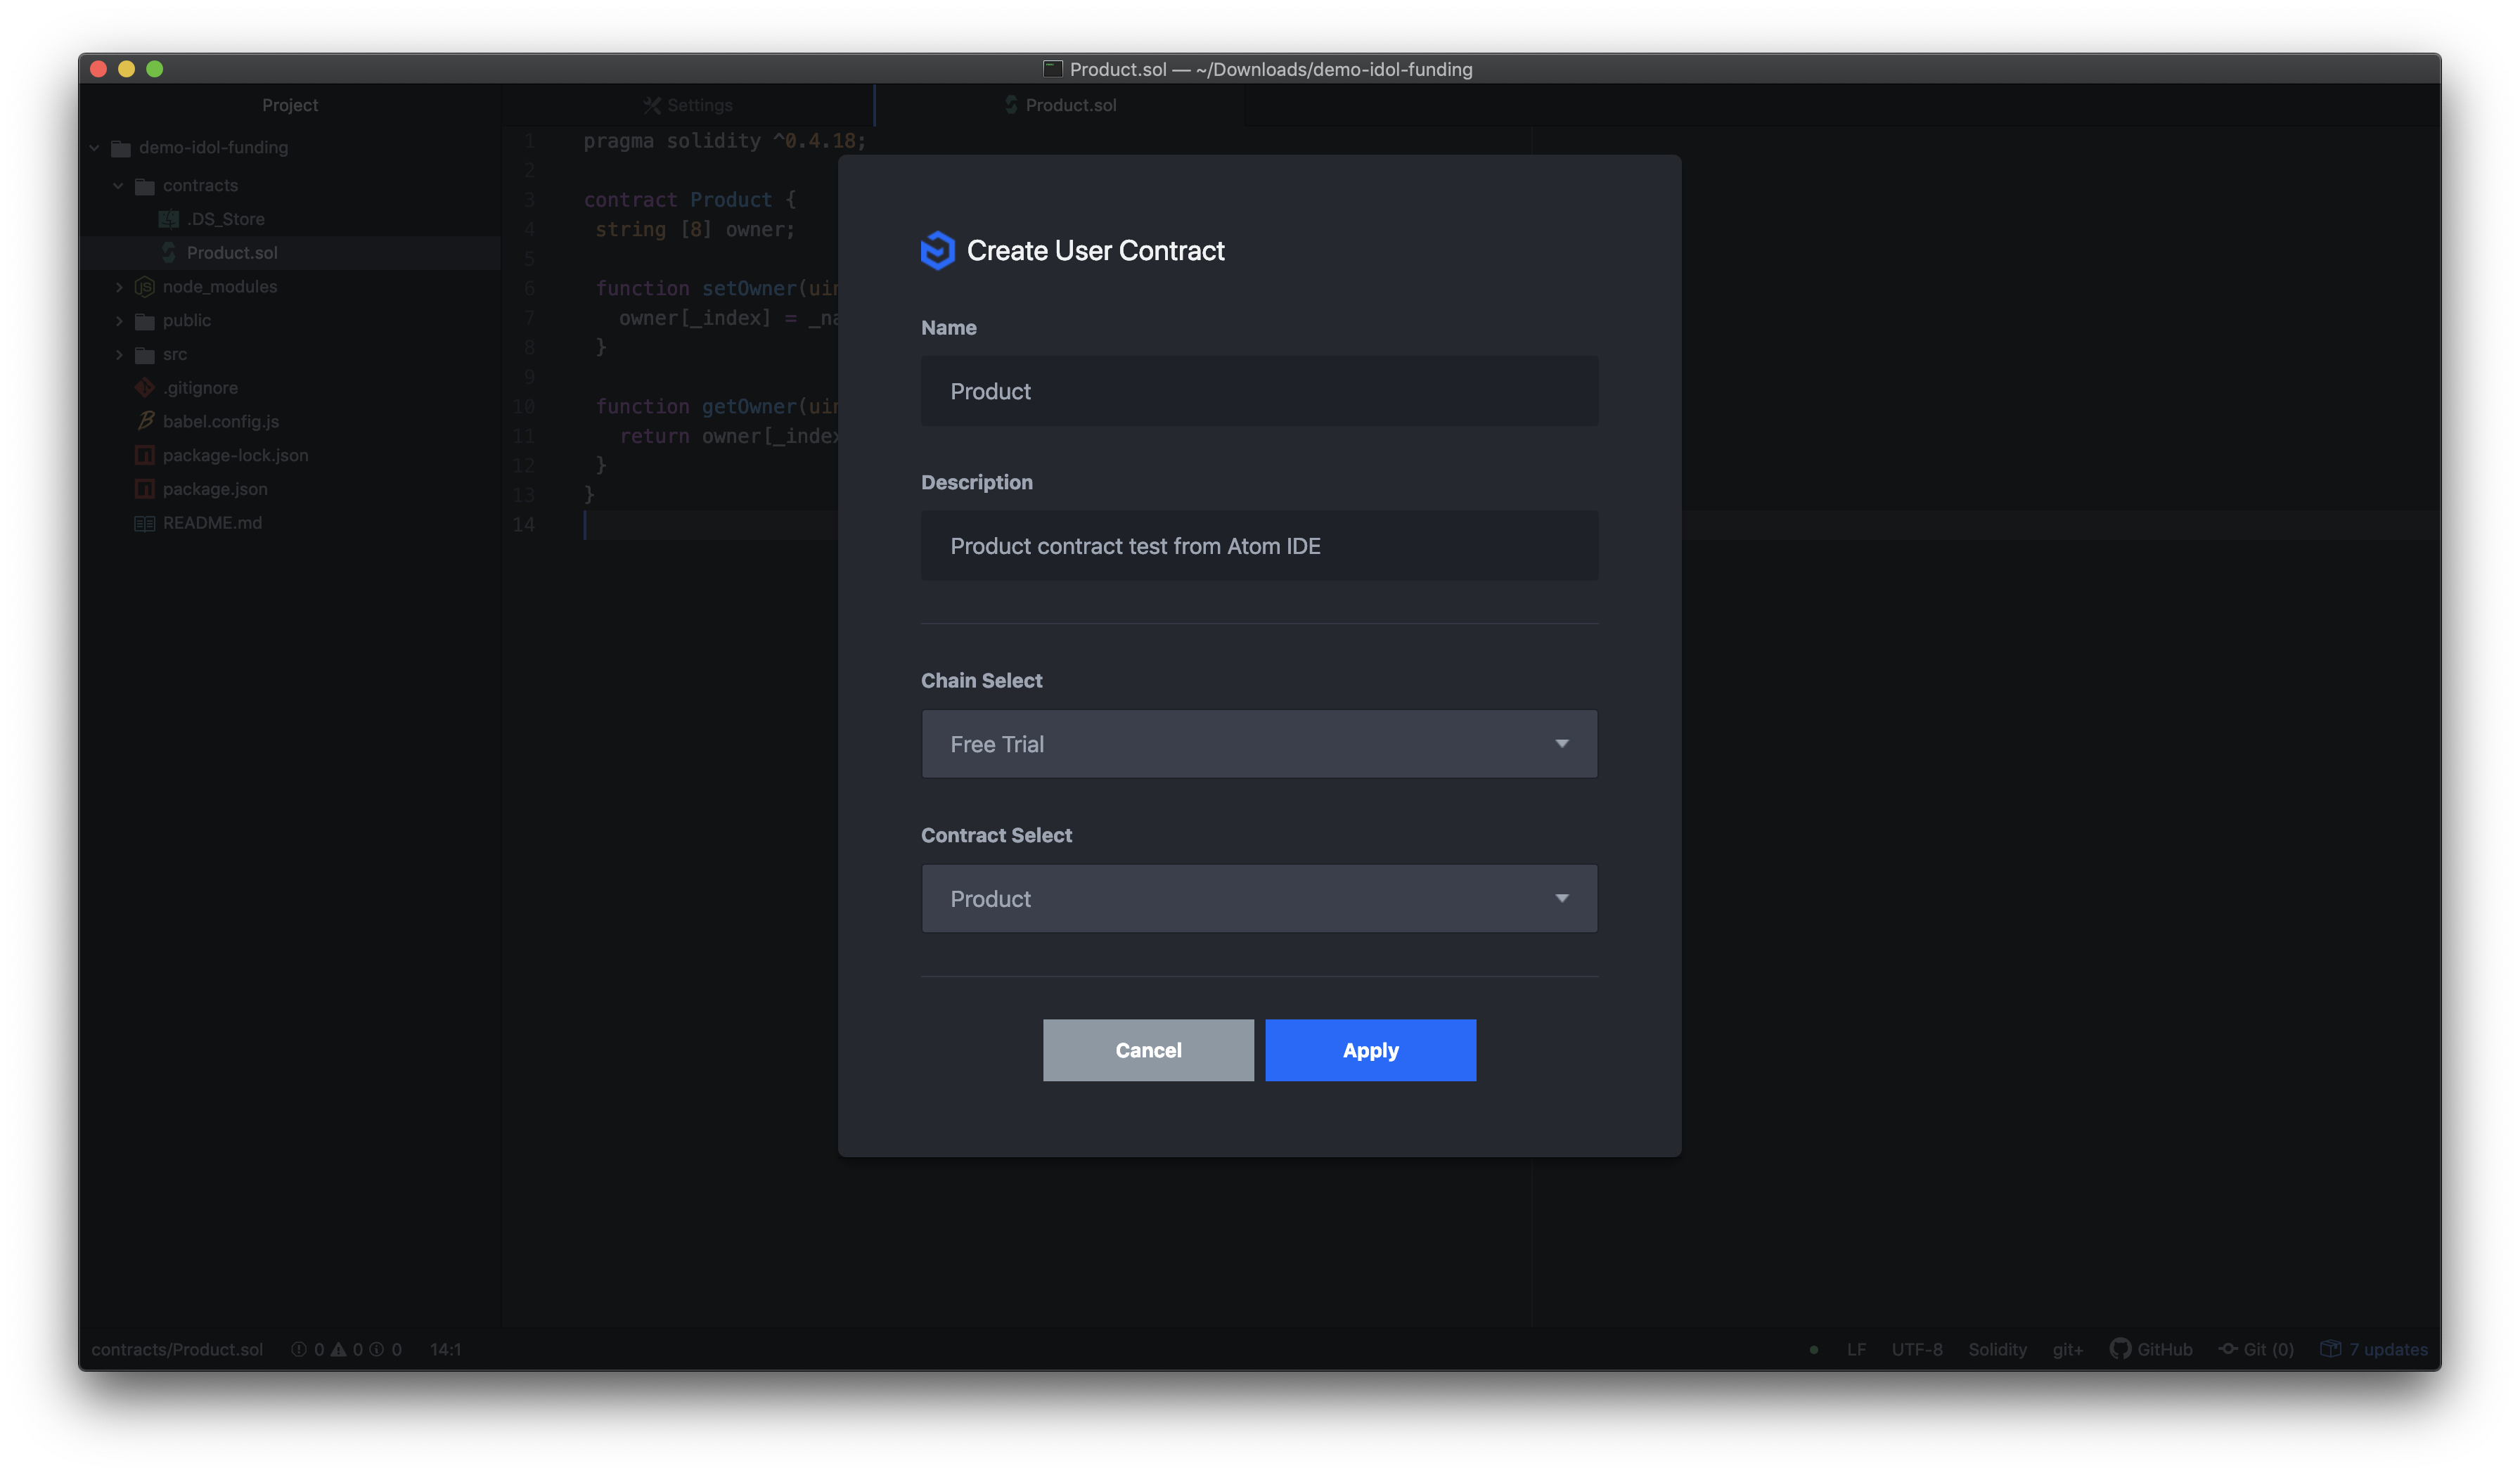Click the Solidity grammar selector
Viewport: 2520px width, 1475px height.
click(1997, 1349)
